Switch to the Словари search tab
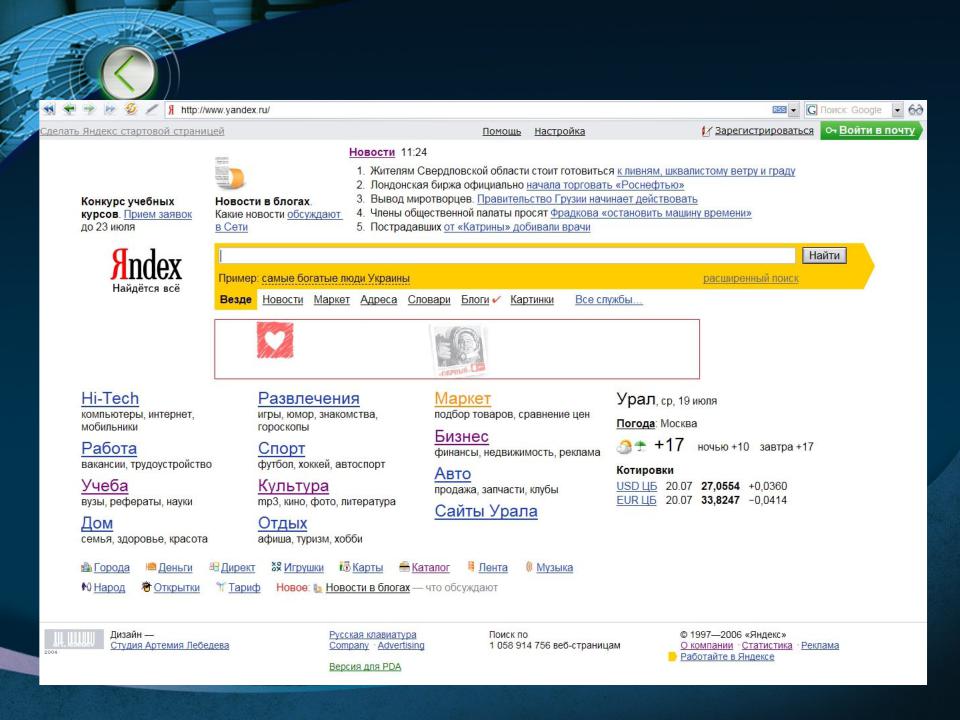The width and height of the screenshot is (960, 720). [x=429, y=299]
